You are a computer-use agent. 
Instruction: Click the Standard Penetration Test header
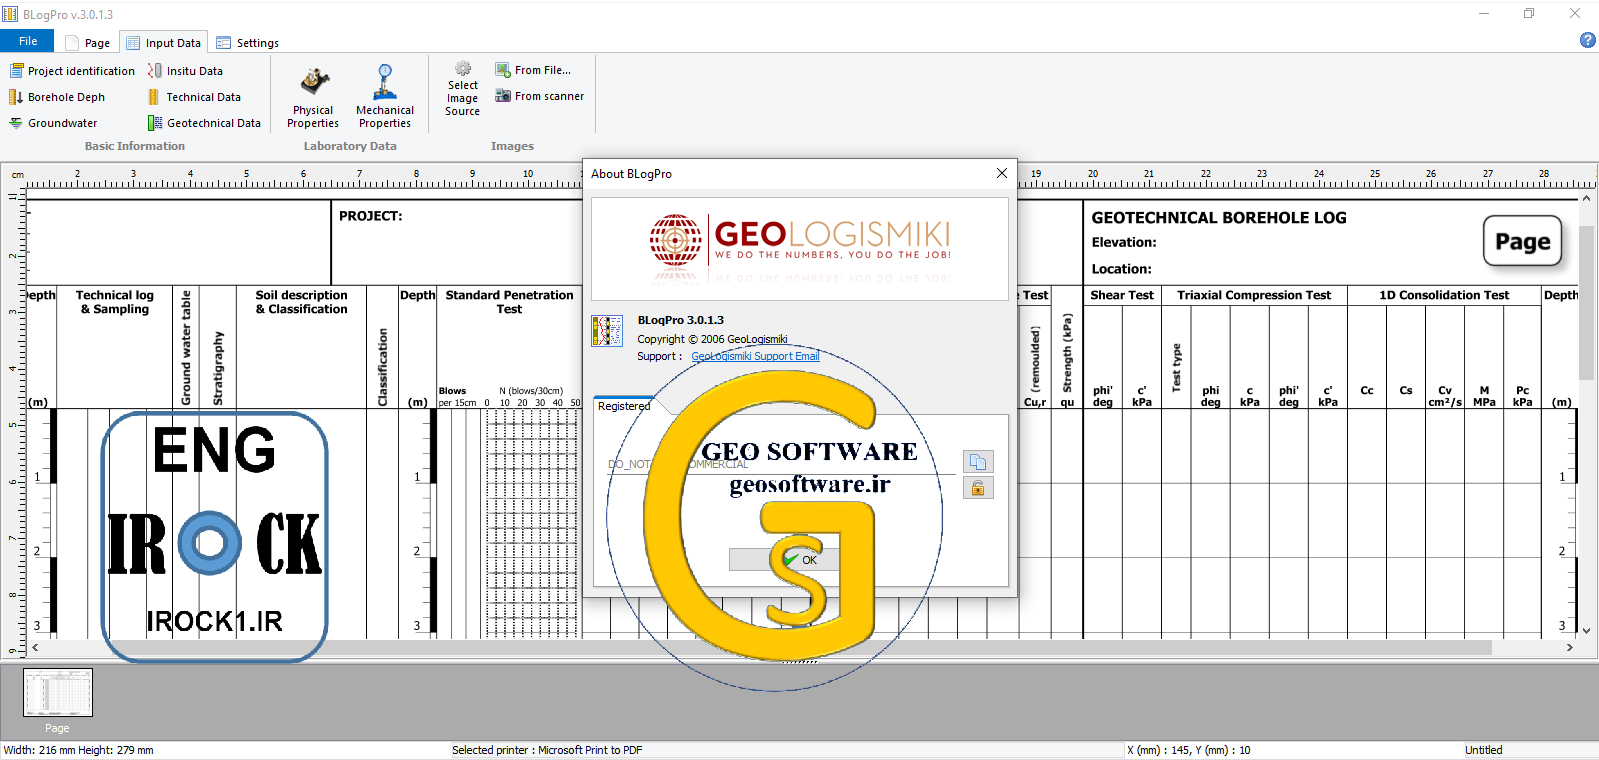[x=509, y=302]
